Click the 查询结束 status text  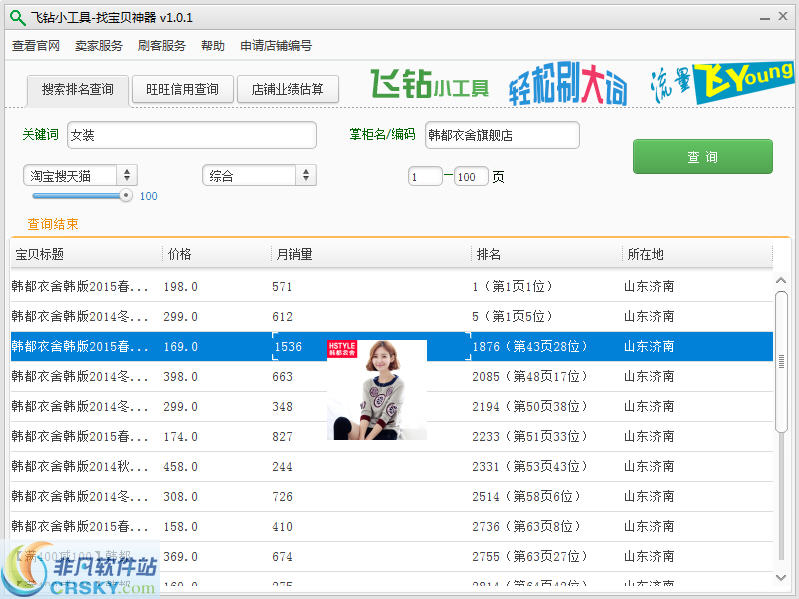point(53,224)
